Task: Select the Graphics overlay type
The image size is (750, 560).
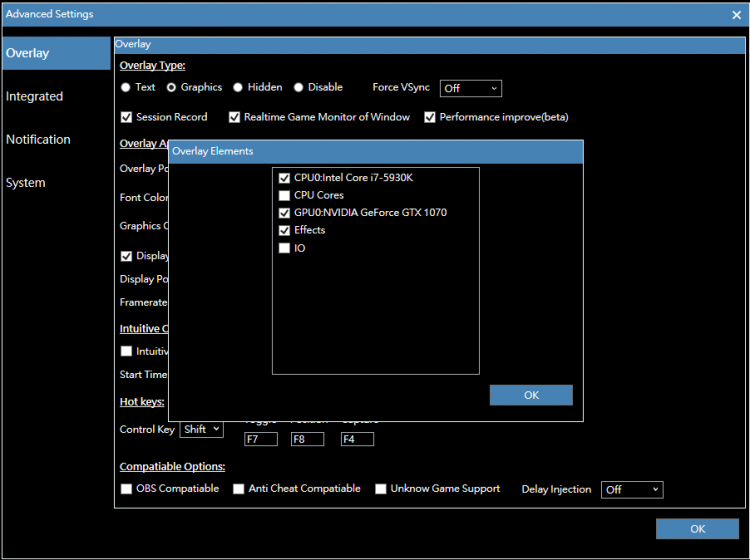Action: (171, 88)
